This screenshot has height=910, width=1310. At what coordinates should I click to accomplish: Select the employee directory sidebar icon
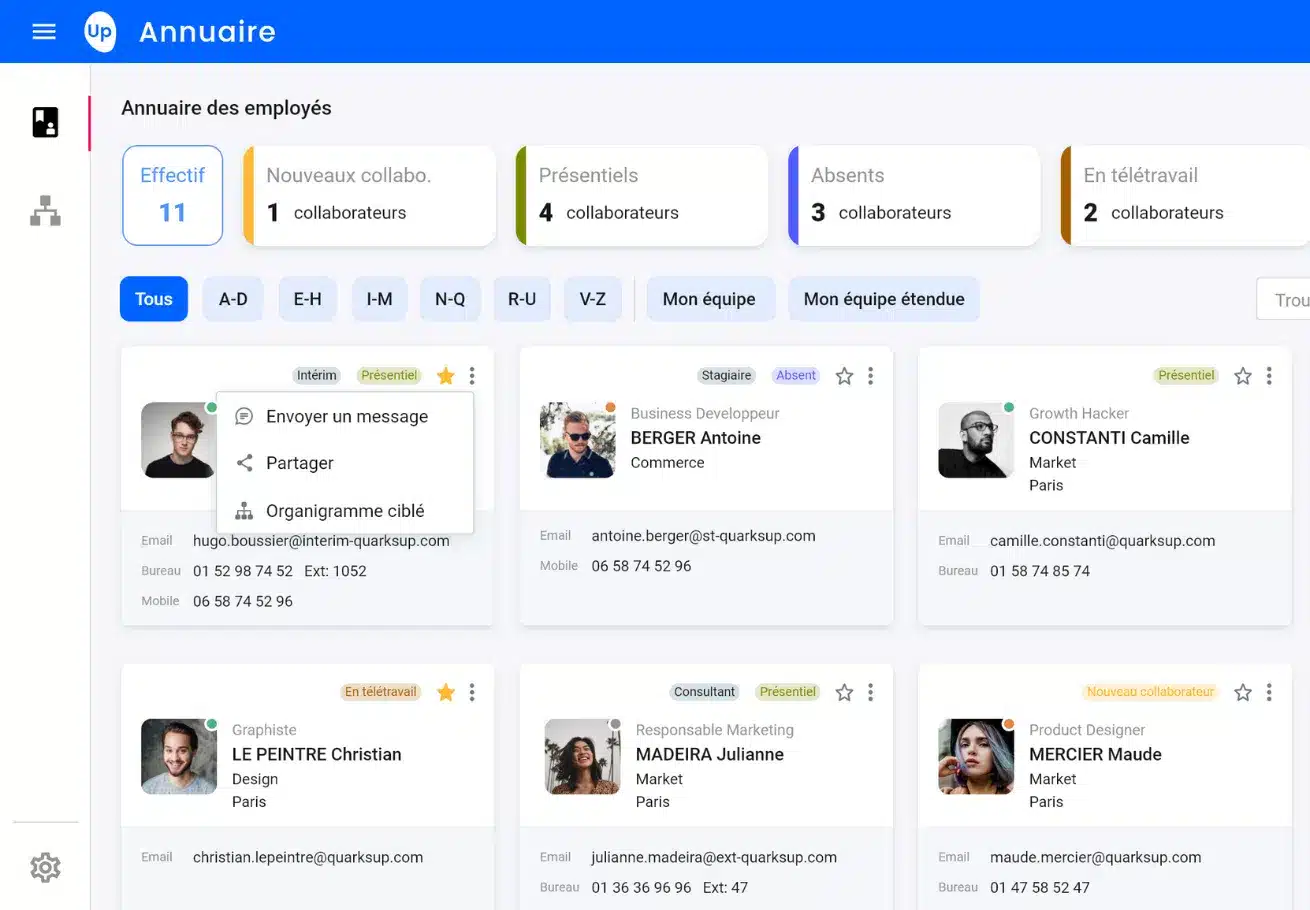[x=44, y=122]
